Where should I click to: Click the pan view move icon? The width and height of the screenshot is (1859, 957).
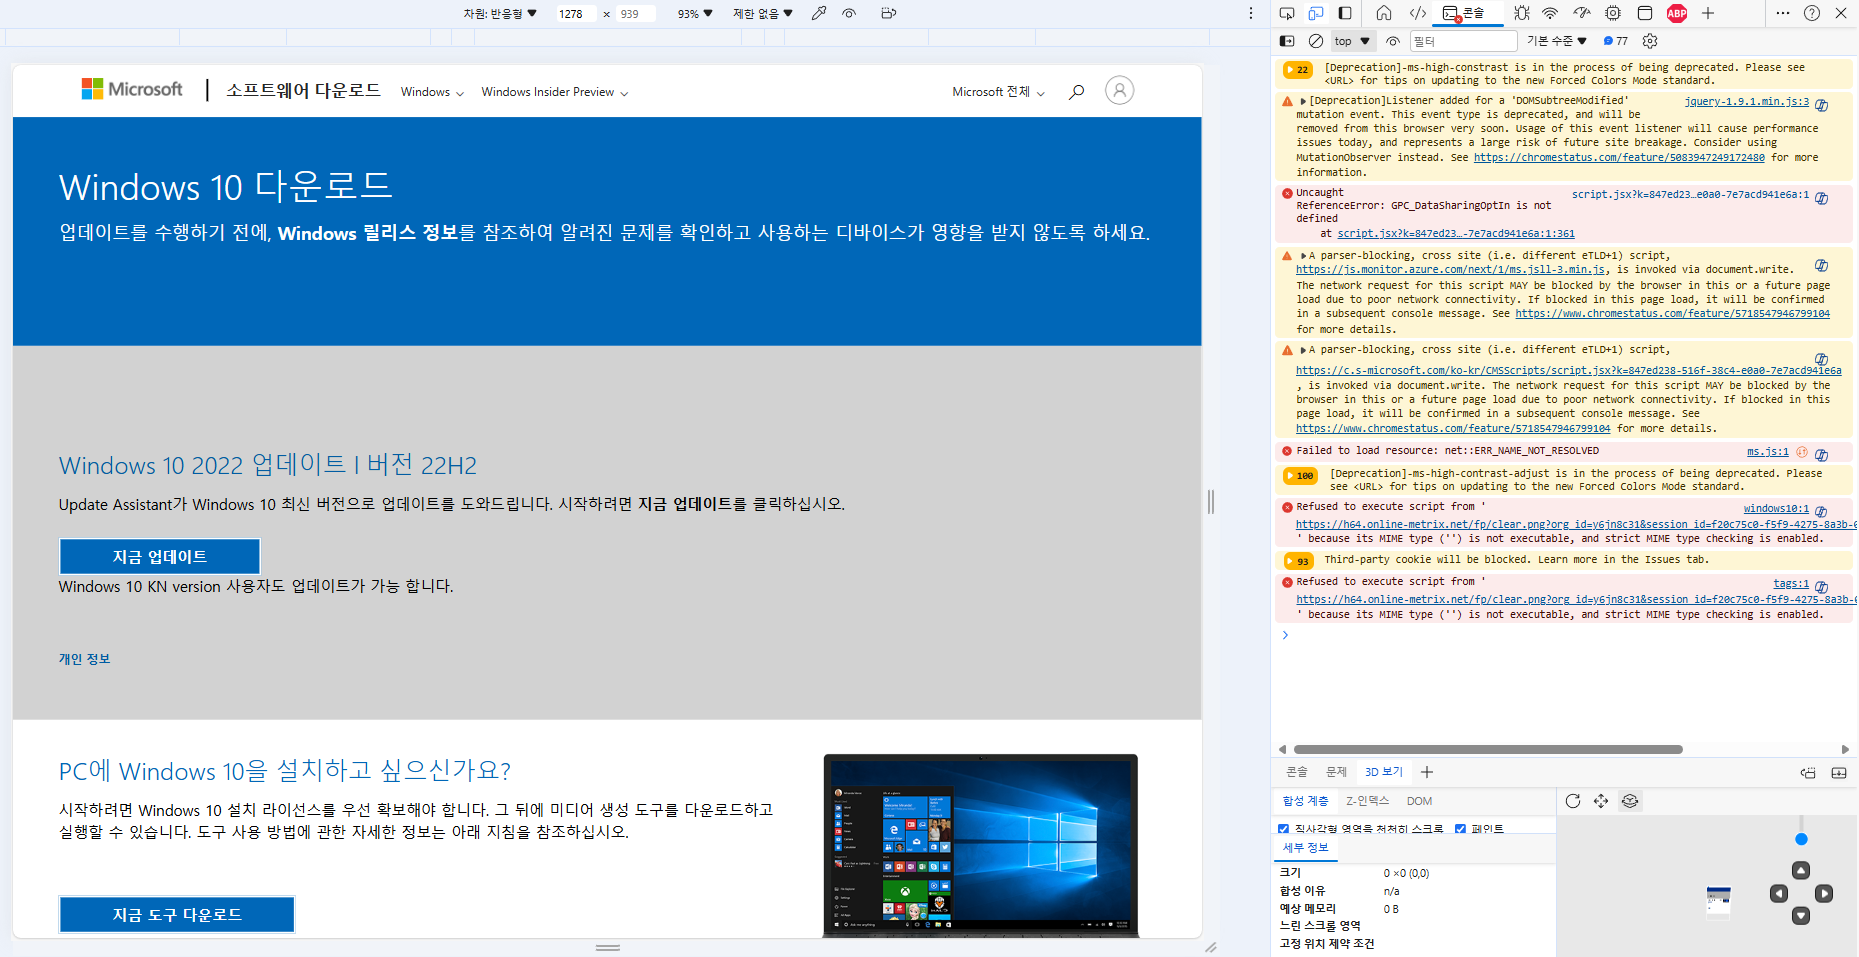click(1601, 801)
